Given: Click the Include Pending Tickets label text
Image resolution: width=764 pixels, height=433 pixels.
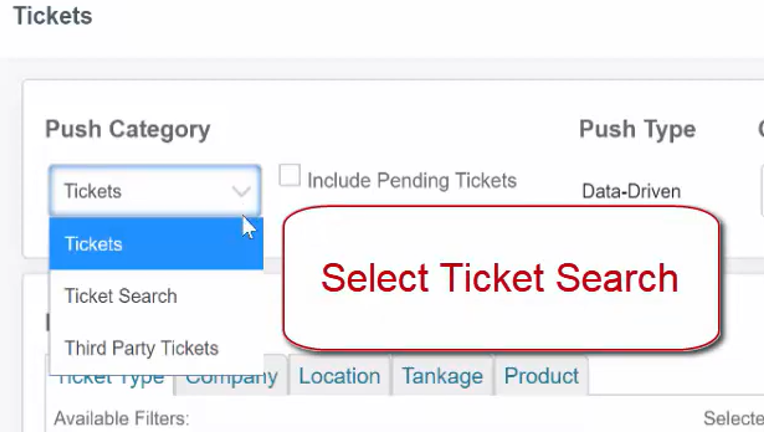Looking at the screenshot, I should click(x=411, y=181).
